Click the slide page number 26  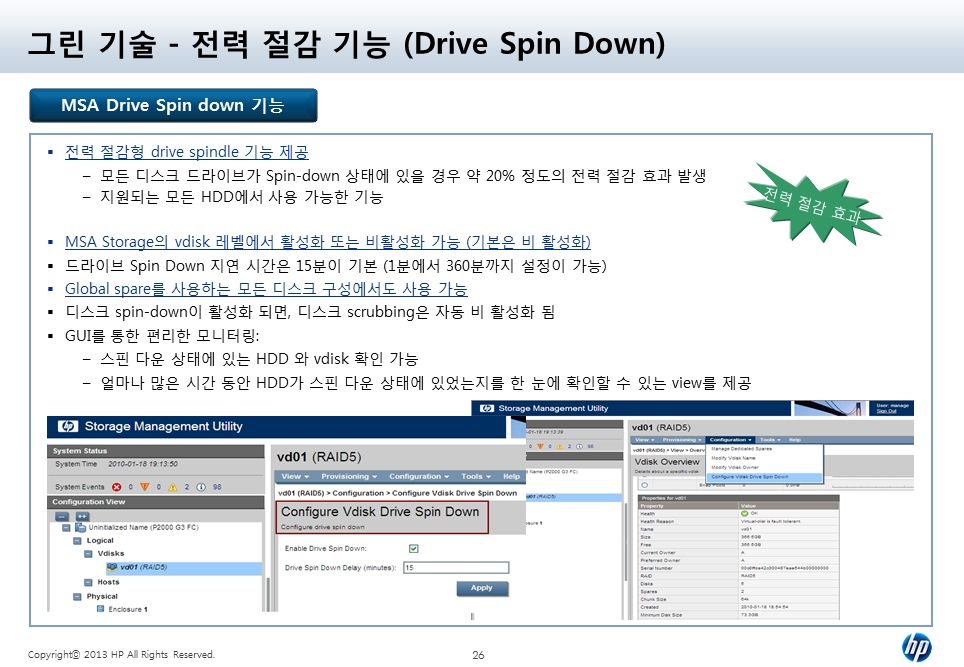(478, 655)
